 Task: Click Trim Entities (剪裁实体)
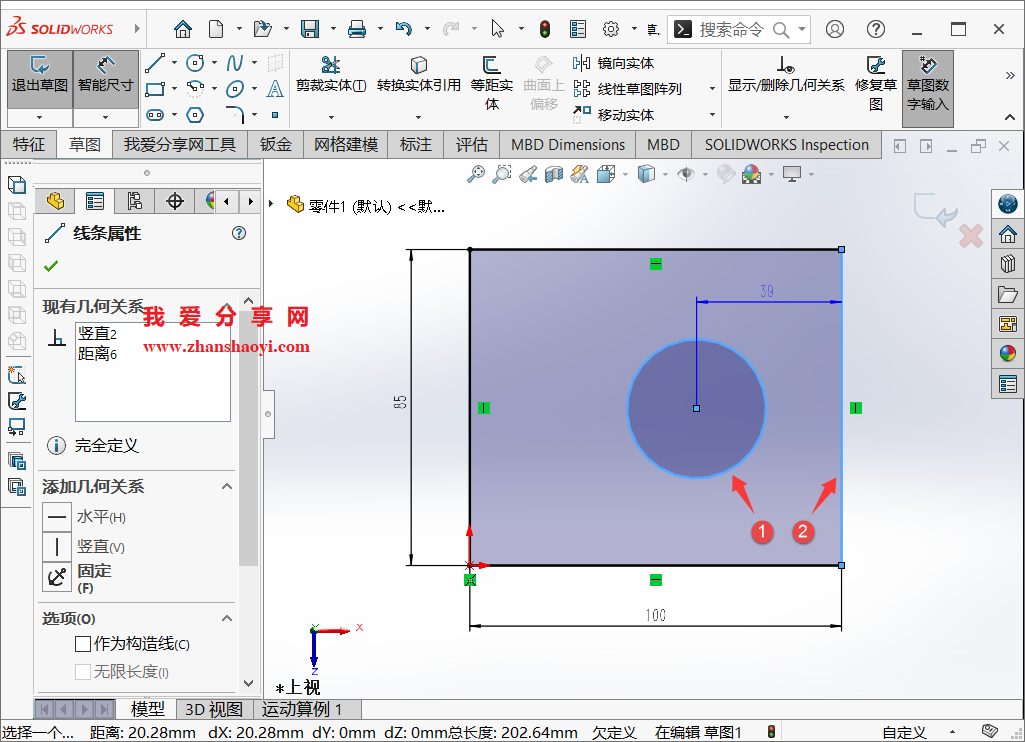click(x=331, y=75)
